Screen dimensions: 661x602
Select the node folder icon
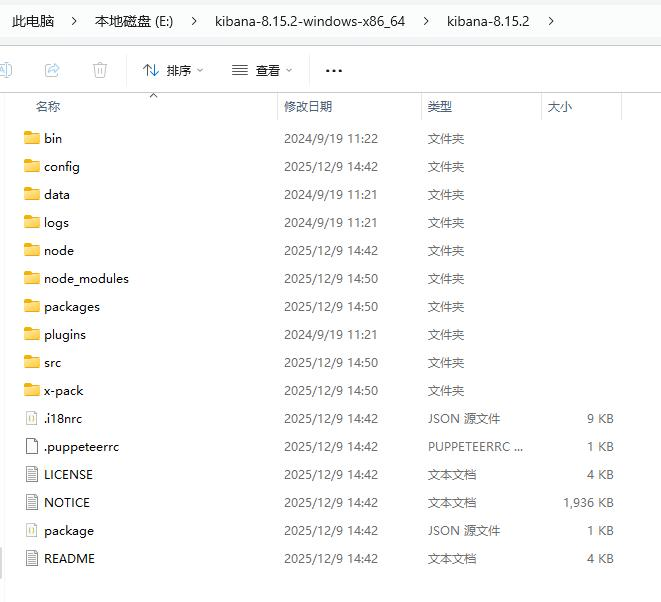tap(32, 250)
